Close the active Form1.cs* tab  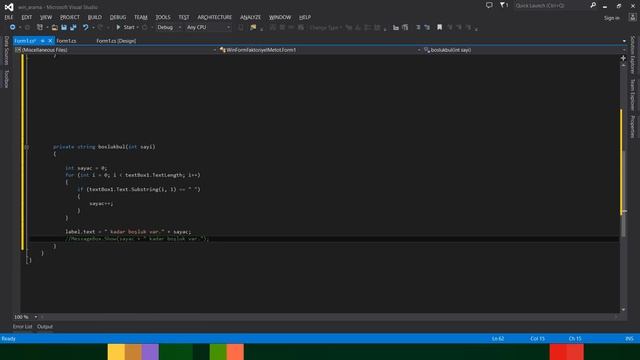[x=50, y=41]
